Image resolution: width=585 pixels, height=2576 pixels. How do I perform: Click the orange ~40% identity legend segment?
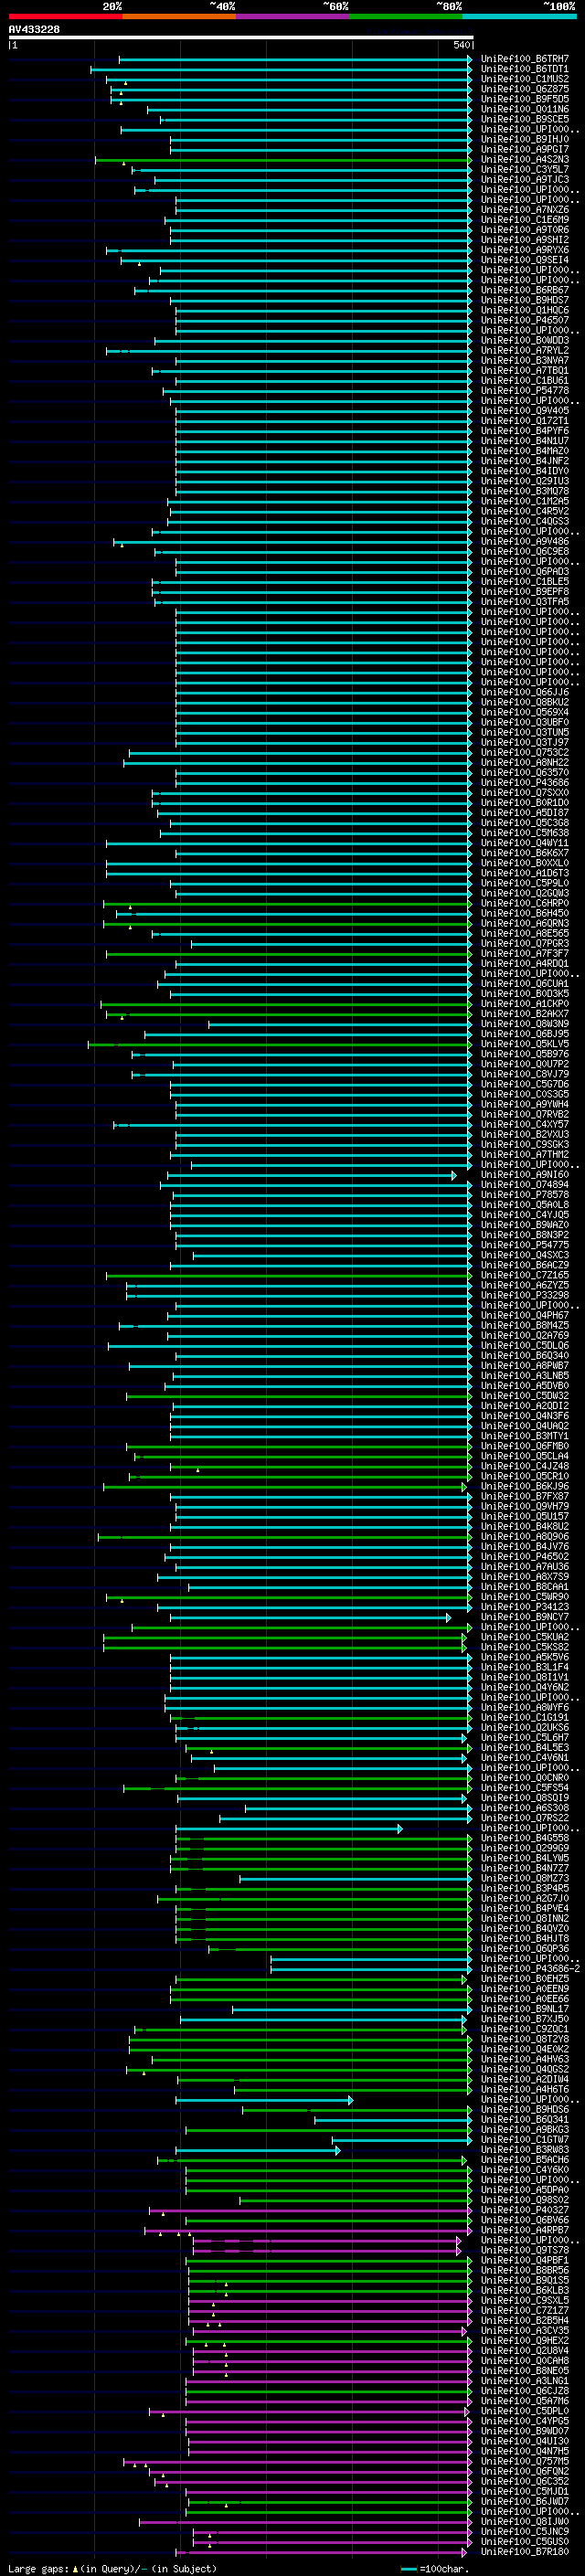(x=179, y=16)
